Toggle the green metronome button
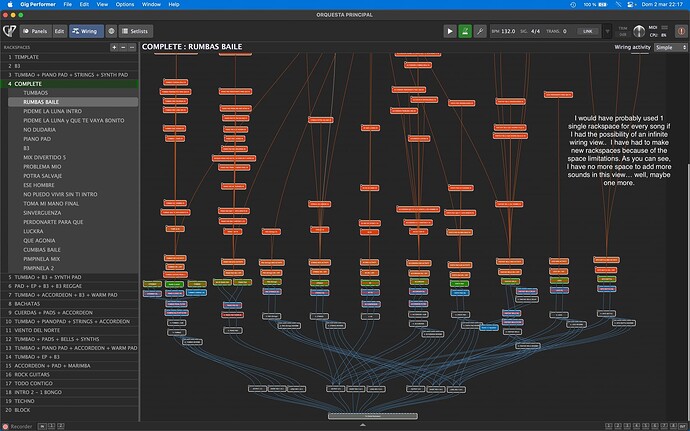Viewport: 690px width, 431px height. (x=465, y=31)
